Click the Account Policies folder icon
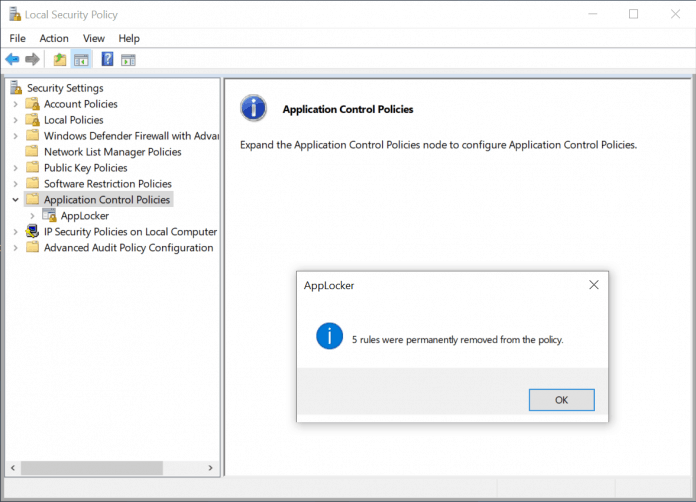Image resolution: width=696 pixels, height=502 pixels. (x=32, y=104)
